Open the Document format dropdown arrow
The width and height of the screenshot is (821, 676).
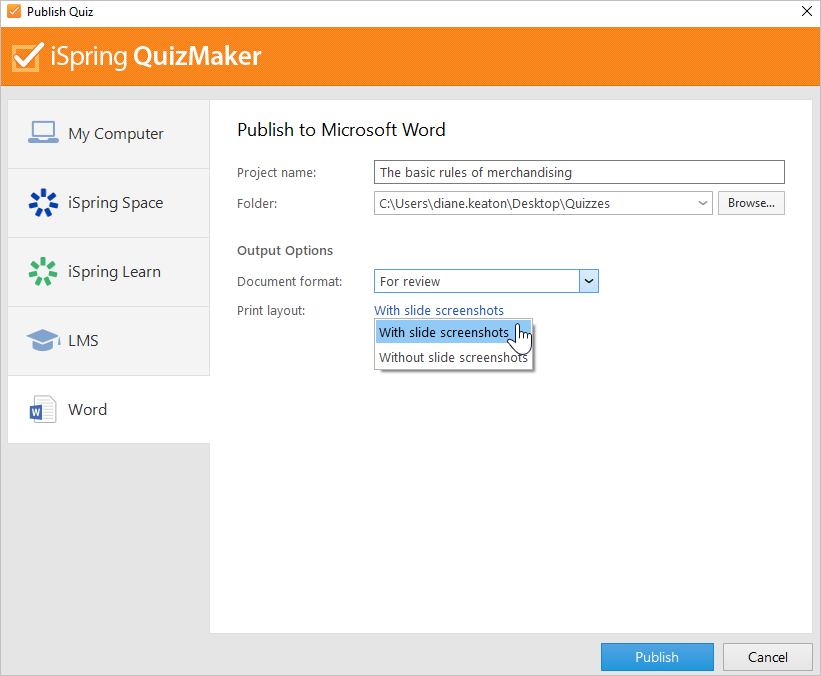589,281
